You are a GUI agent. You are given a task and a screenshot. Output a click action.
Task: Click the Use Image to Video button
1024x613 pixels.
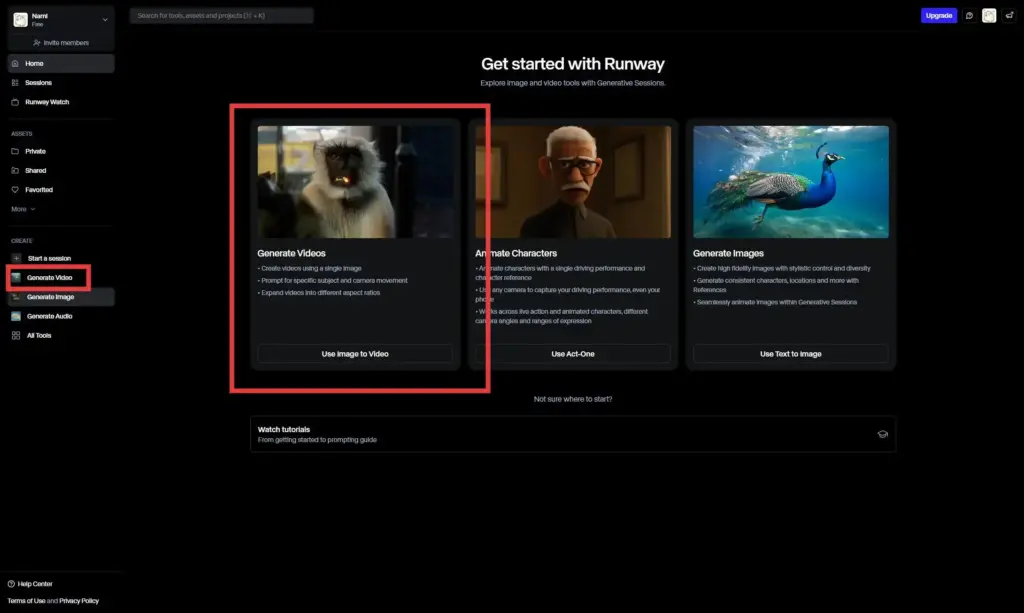coord(355,354)
